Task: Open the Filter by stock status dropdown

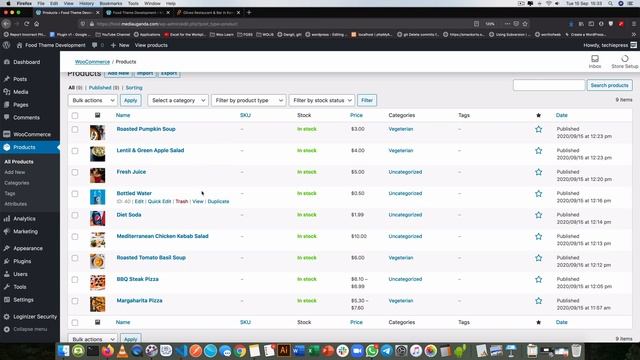Action: (x=322, y=100)
